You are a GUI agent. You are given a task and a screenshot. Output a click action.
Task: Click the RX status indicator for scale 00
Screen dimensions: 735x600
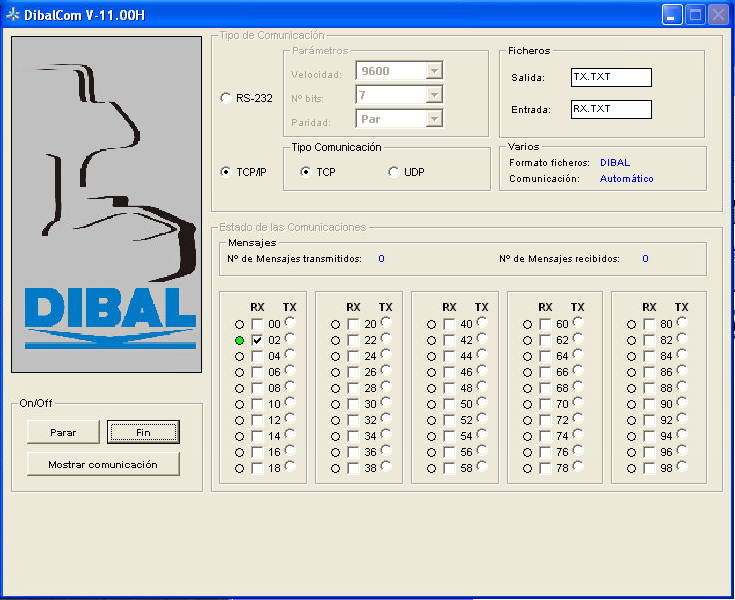[x=240, y=324]
